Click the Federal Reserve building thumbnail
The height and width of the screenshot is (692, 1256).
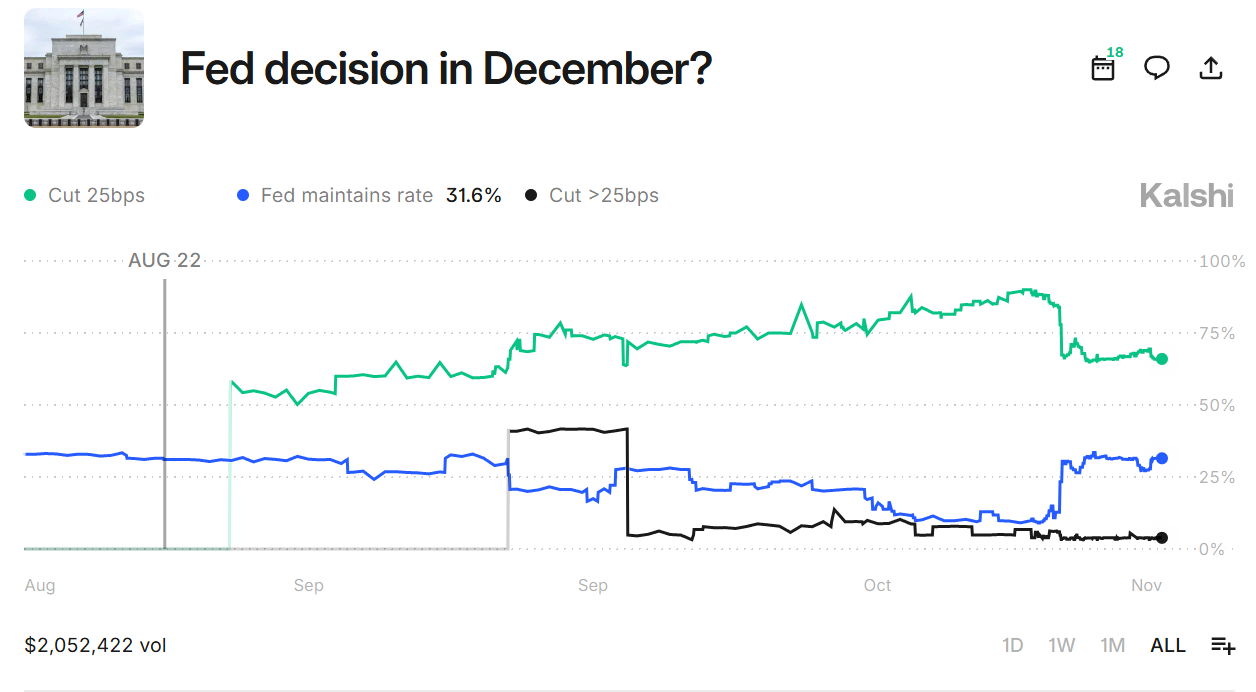tap(84, 68)
